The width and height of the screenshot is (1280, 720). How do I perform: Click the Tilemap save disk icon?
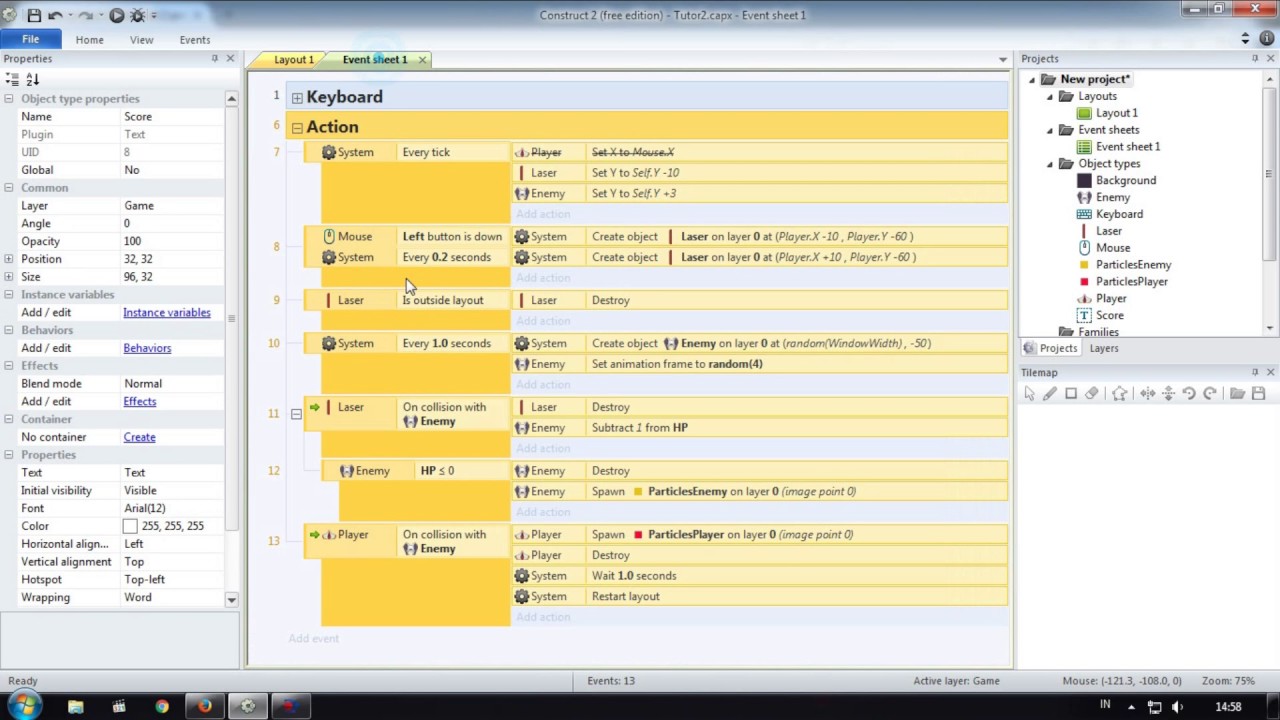tap(1259, 394)
